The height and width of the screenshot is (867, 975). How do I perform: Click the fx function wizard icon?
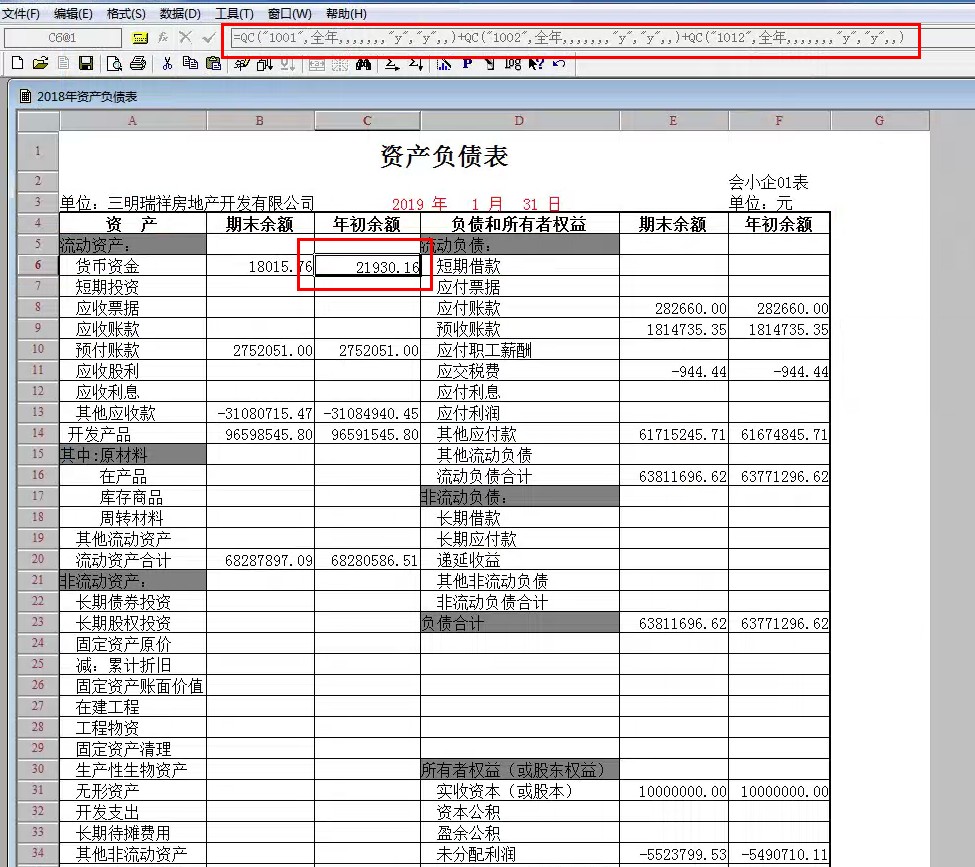(163, 38)
